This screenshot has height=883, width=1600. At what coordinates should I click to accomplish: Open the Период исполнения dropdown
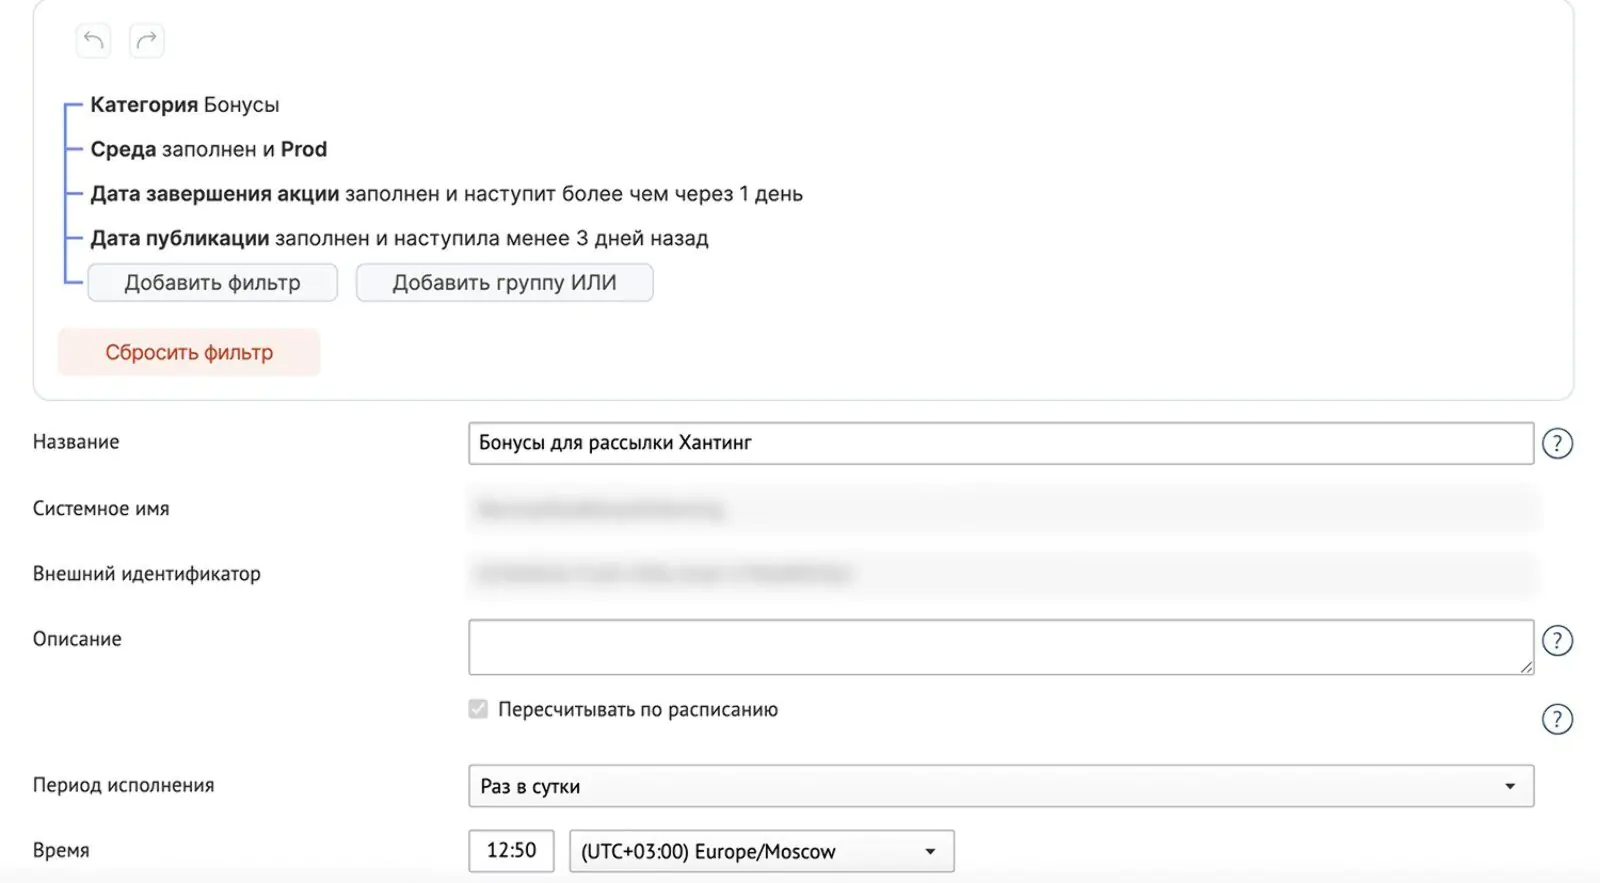point(1001,786)
